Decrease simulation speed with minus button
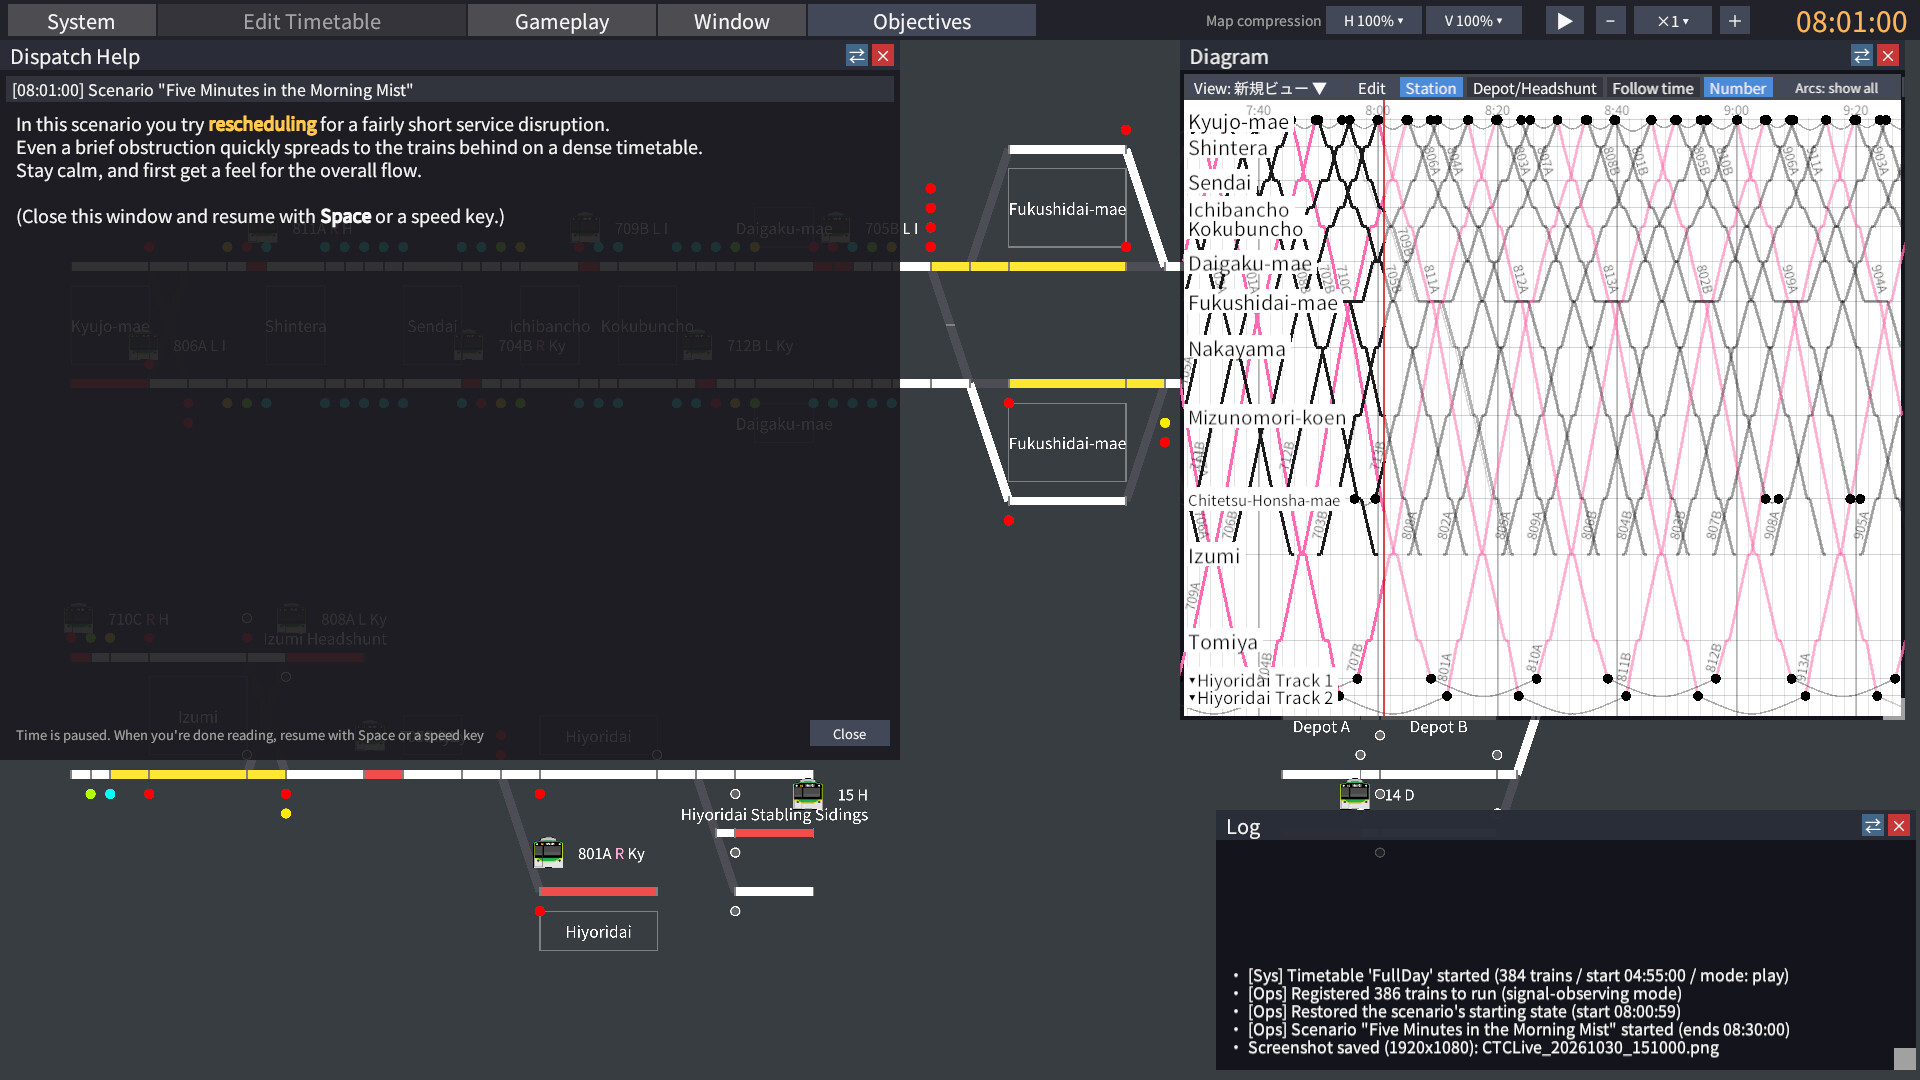Screen dimensions: 1920x1080 pos(1610,21)
